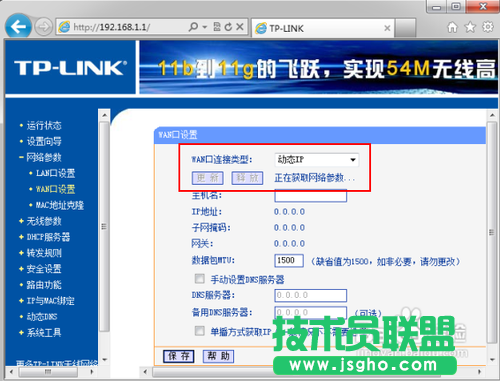Close the TP-LINK tab
The image size is (500, 381).
click(x=387, y=28)
